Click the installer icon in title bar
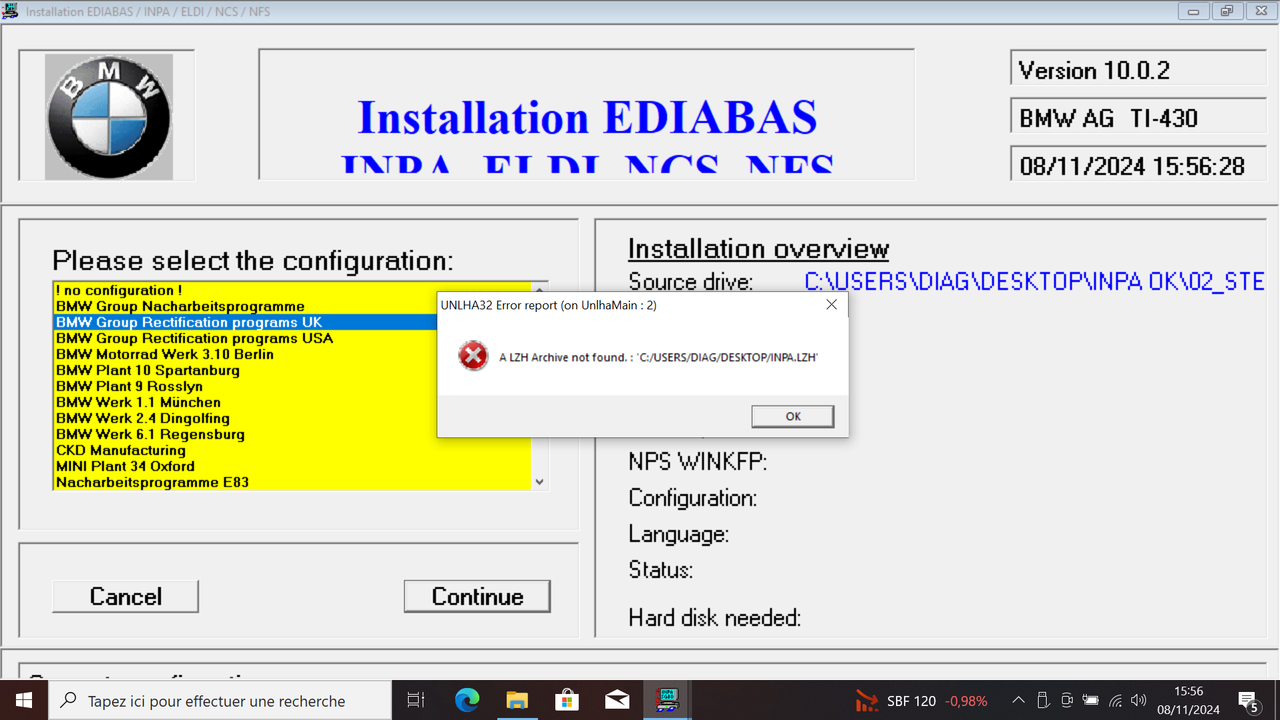Screen dimensions: 1280x720 click(10, 11)
